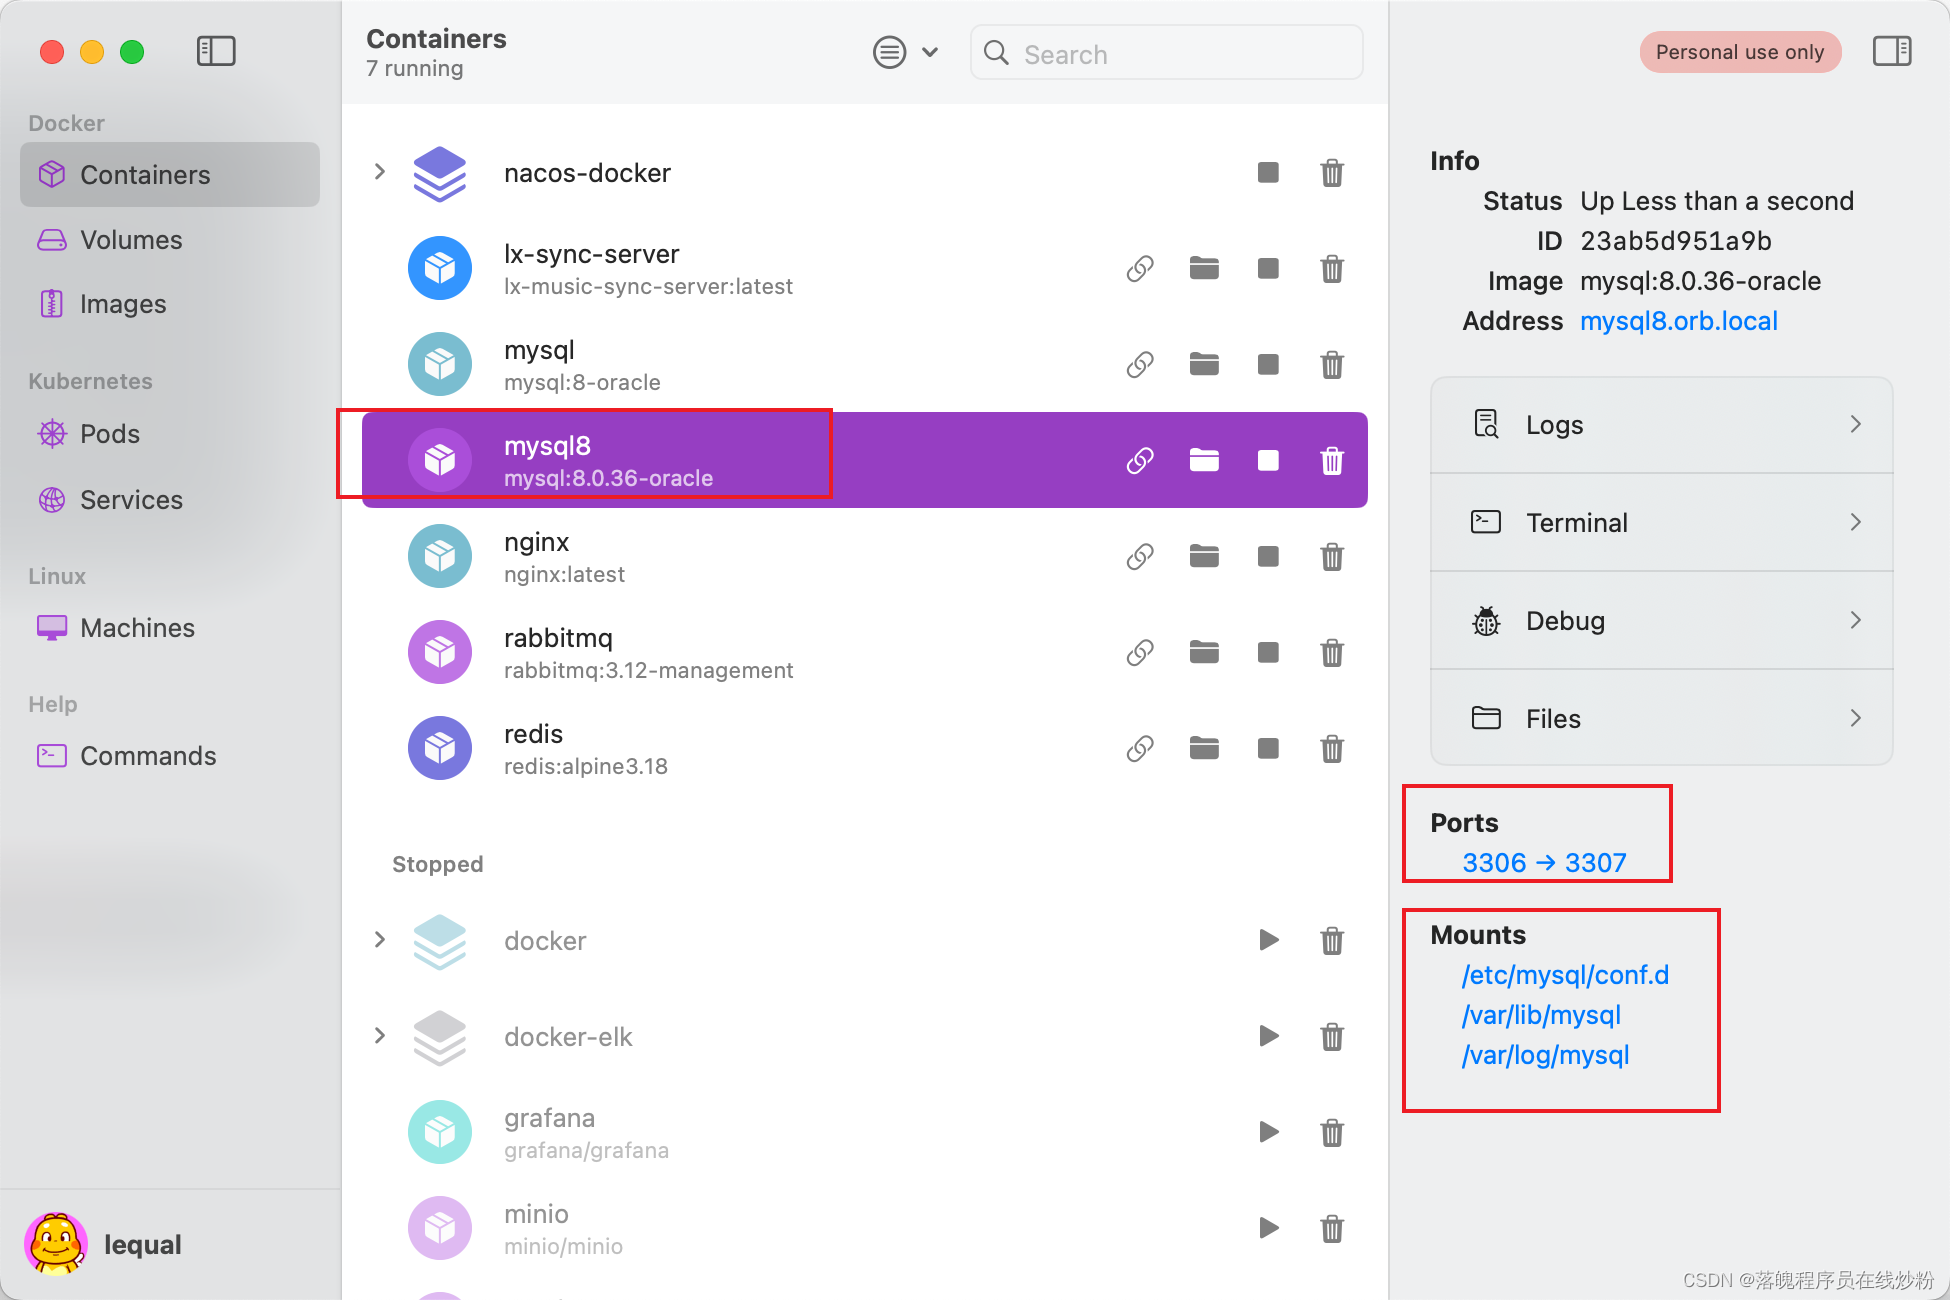Open link for redis container

click(x=1140, y=749)
